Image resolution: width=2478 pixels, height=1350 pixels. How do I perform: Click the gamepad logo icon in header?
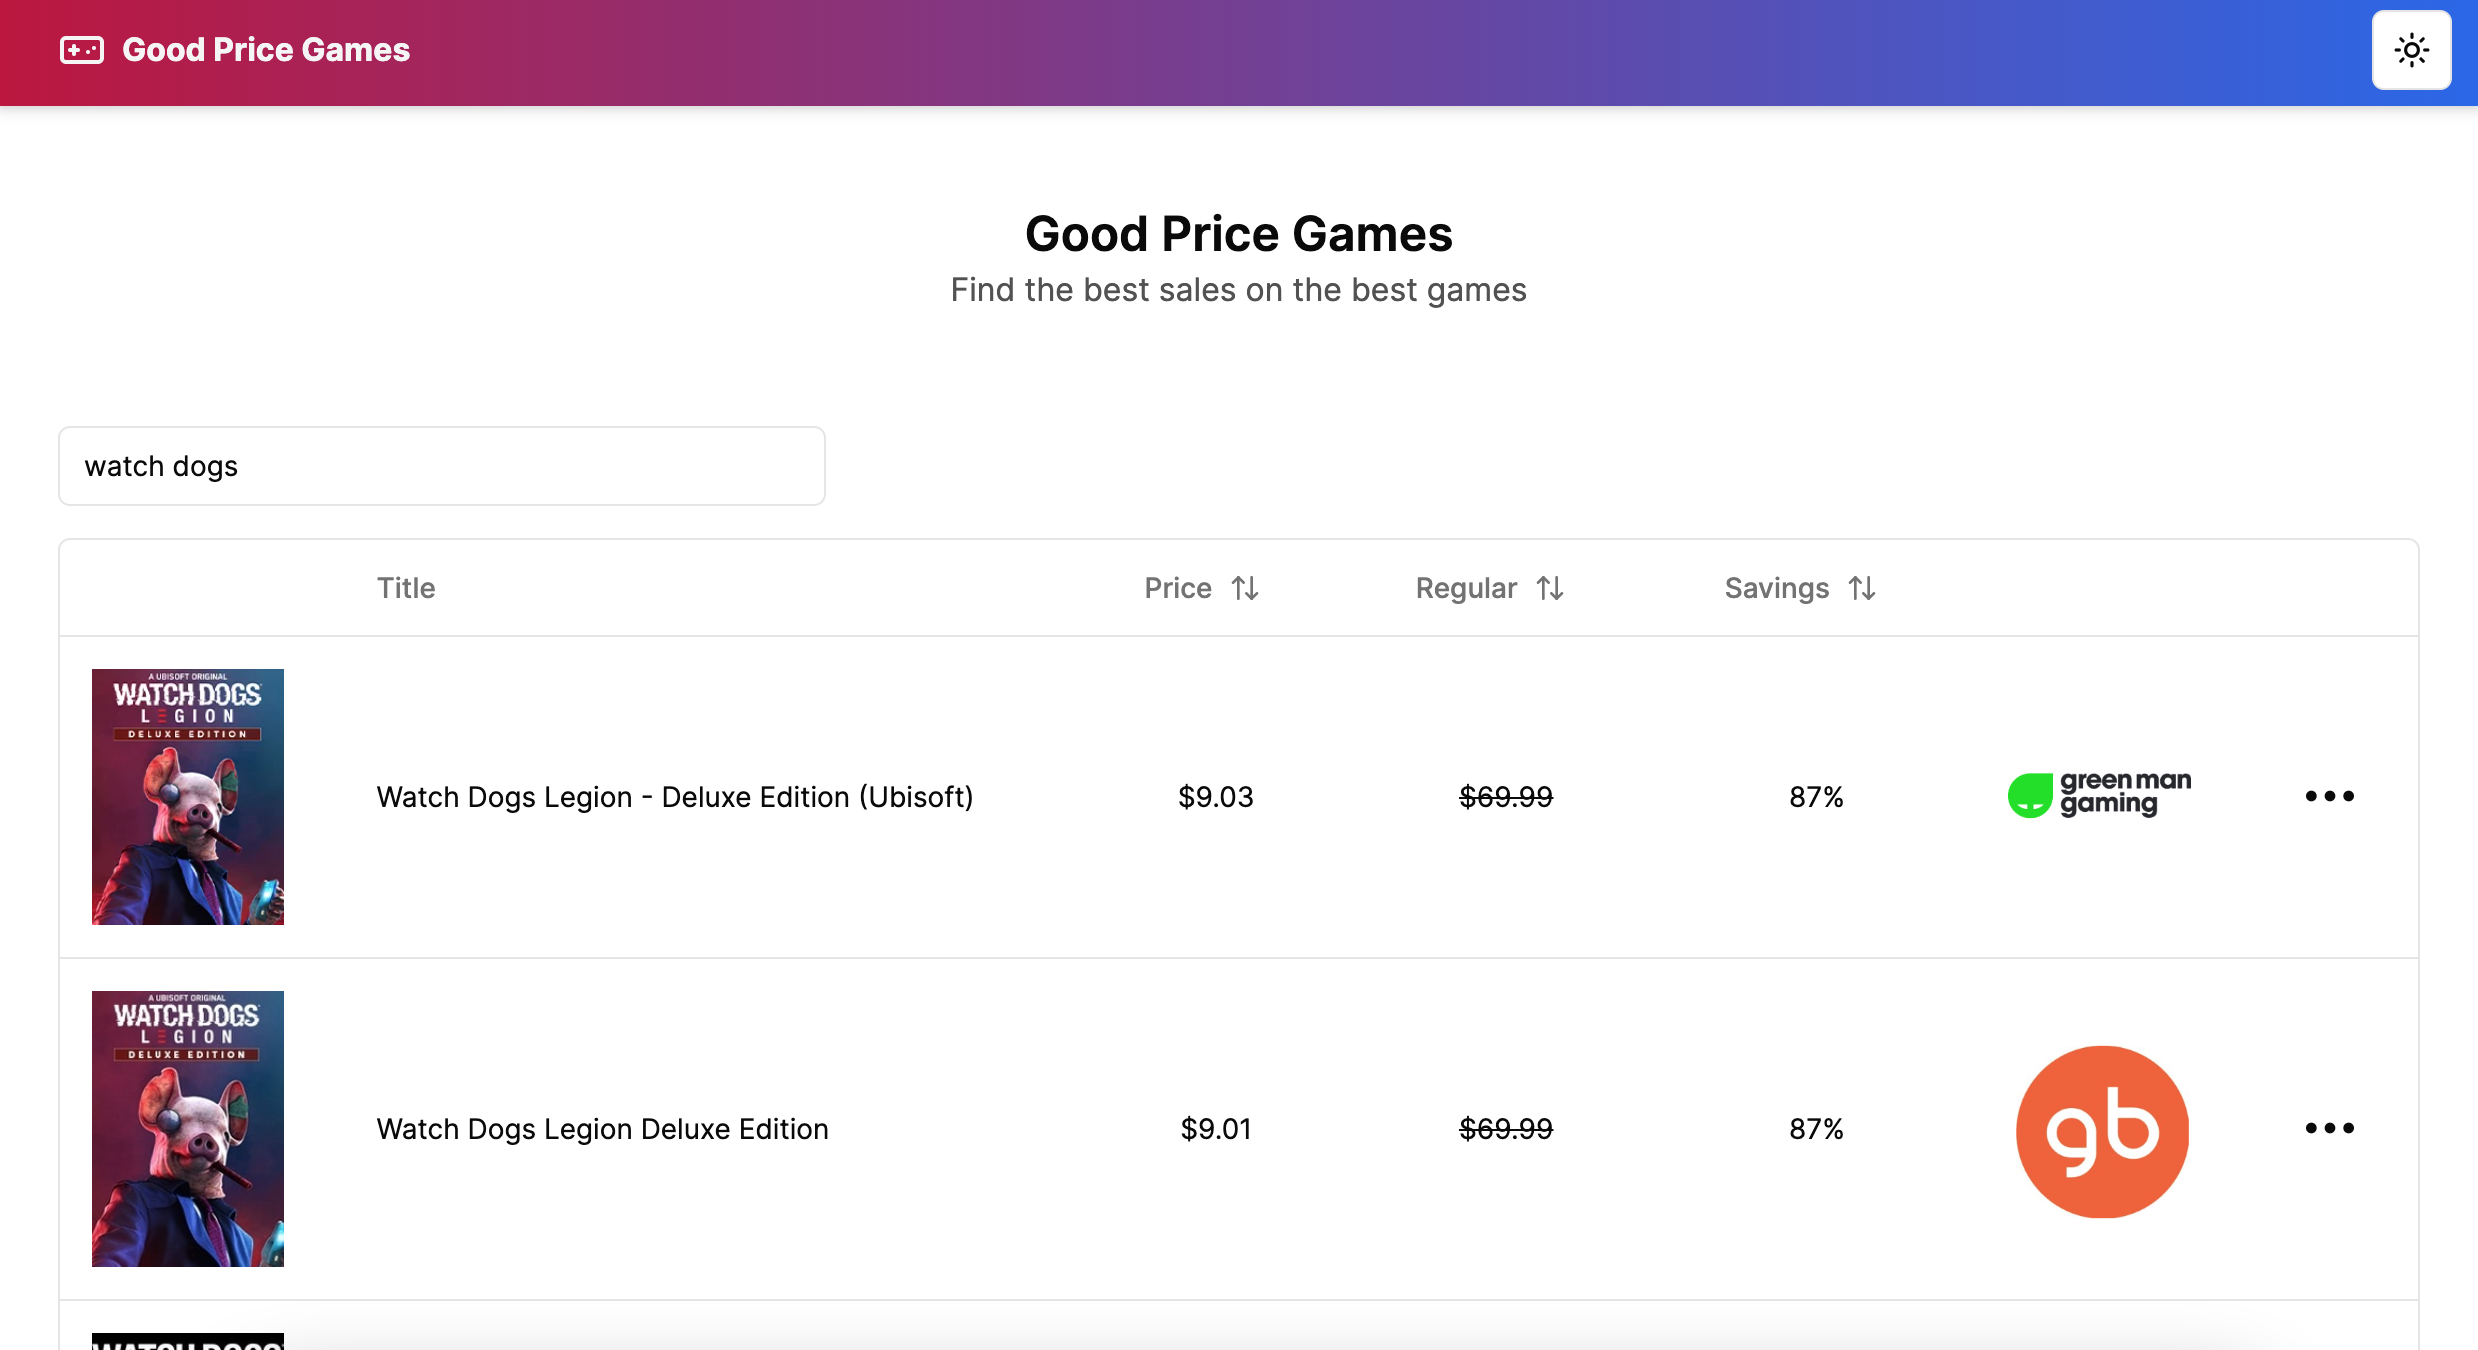[82, 50]
